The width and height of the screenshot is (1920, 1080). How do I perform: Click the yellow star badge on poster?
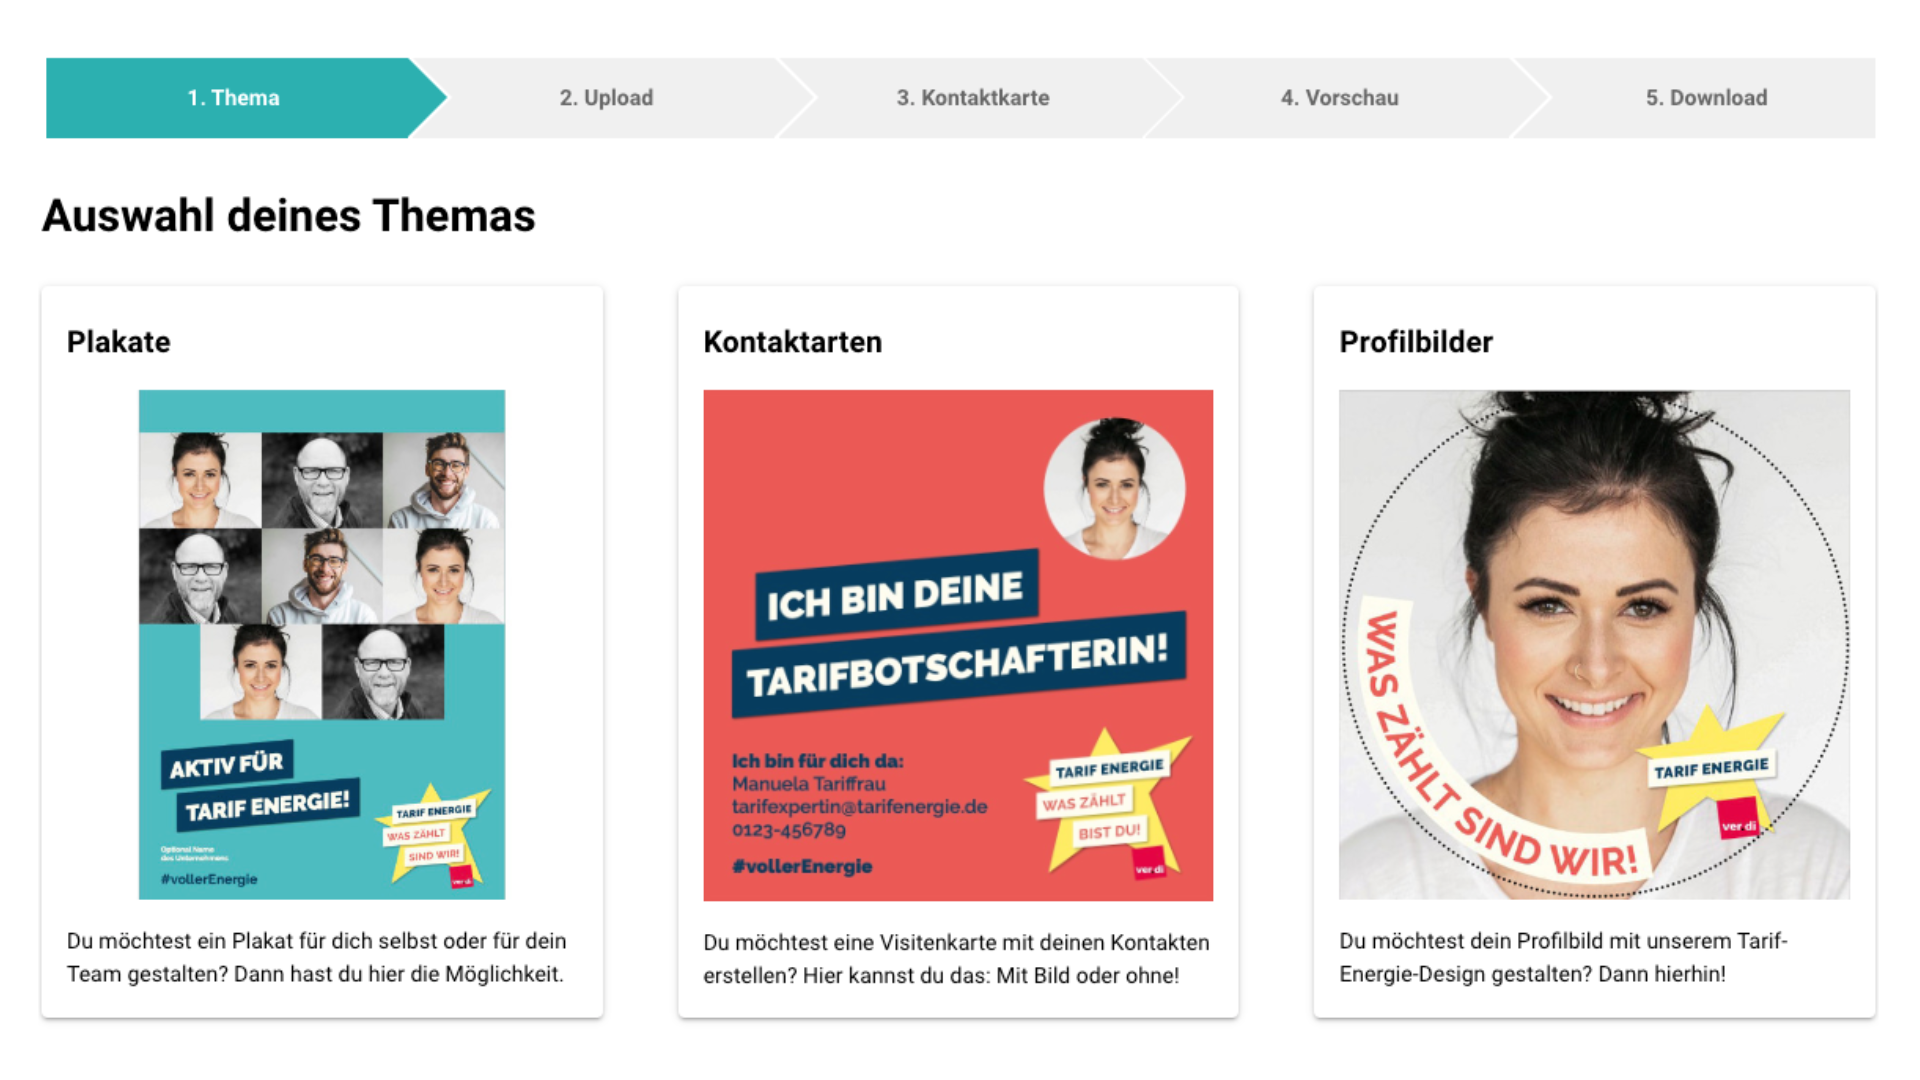(434, 835)
